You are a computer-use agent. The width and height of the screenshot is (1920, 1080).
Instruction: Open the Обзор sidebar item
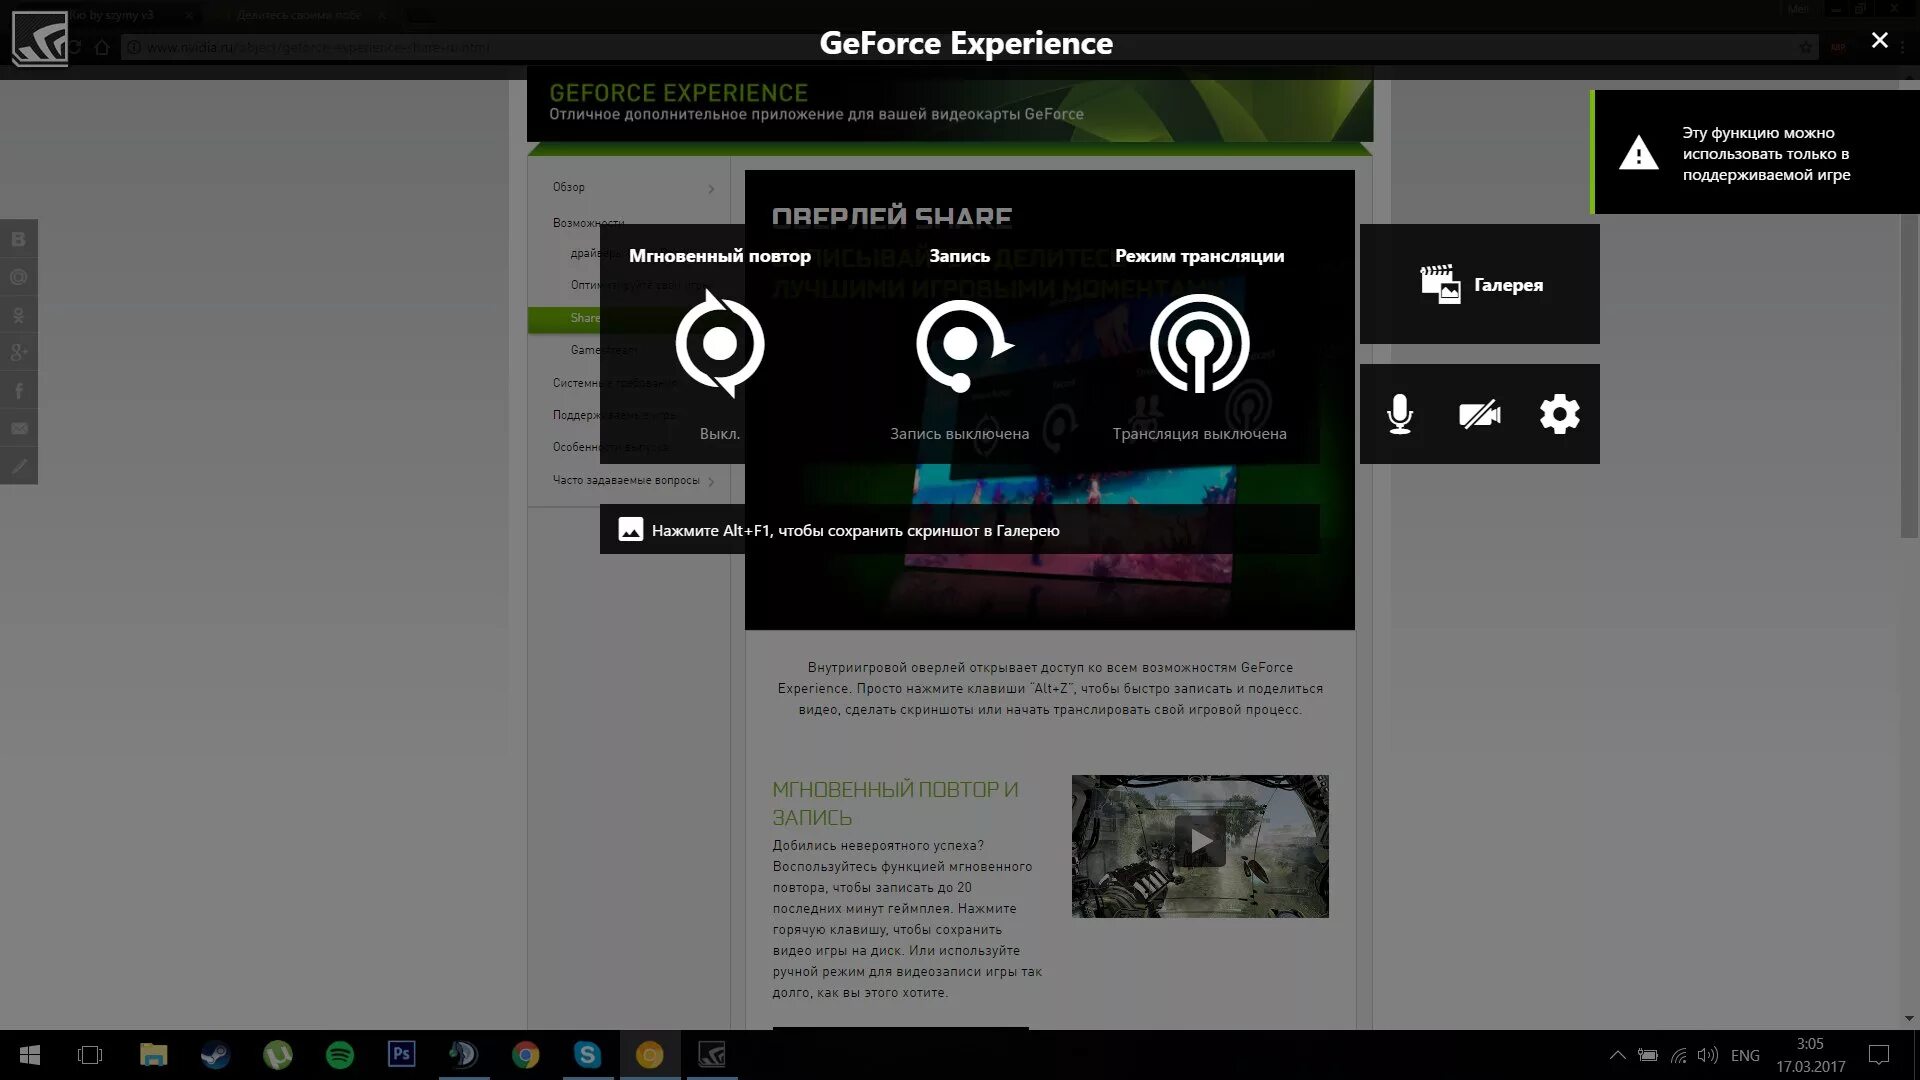[x=569, y=187]
